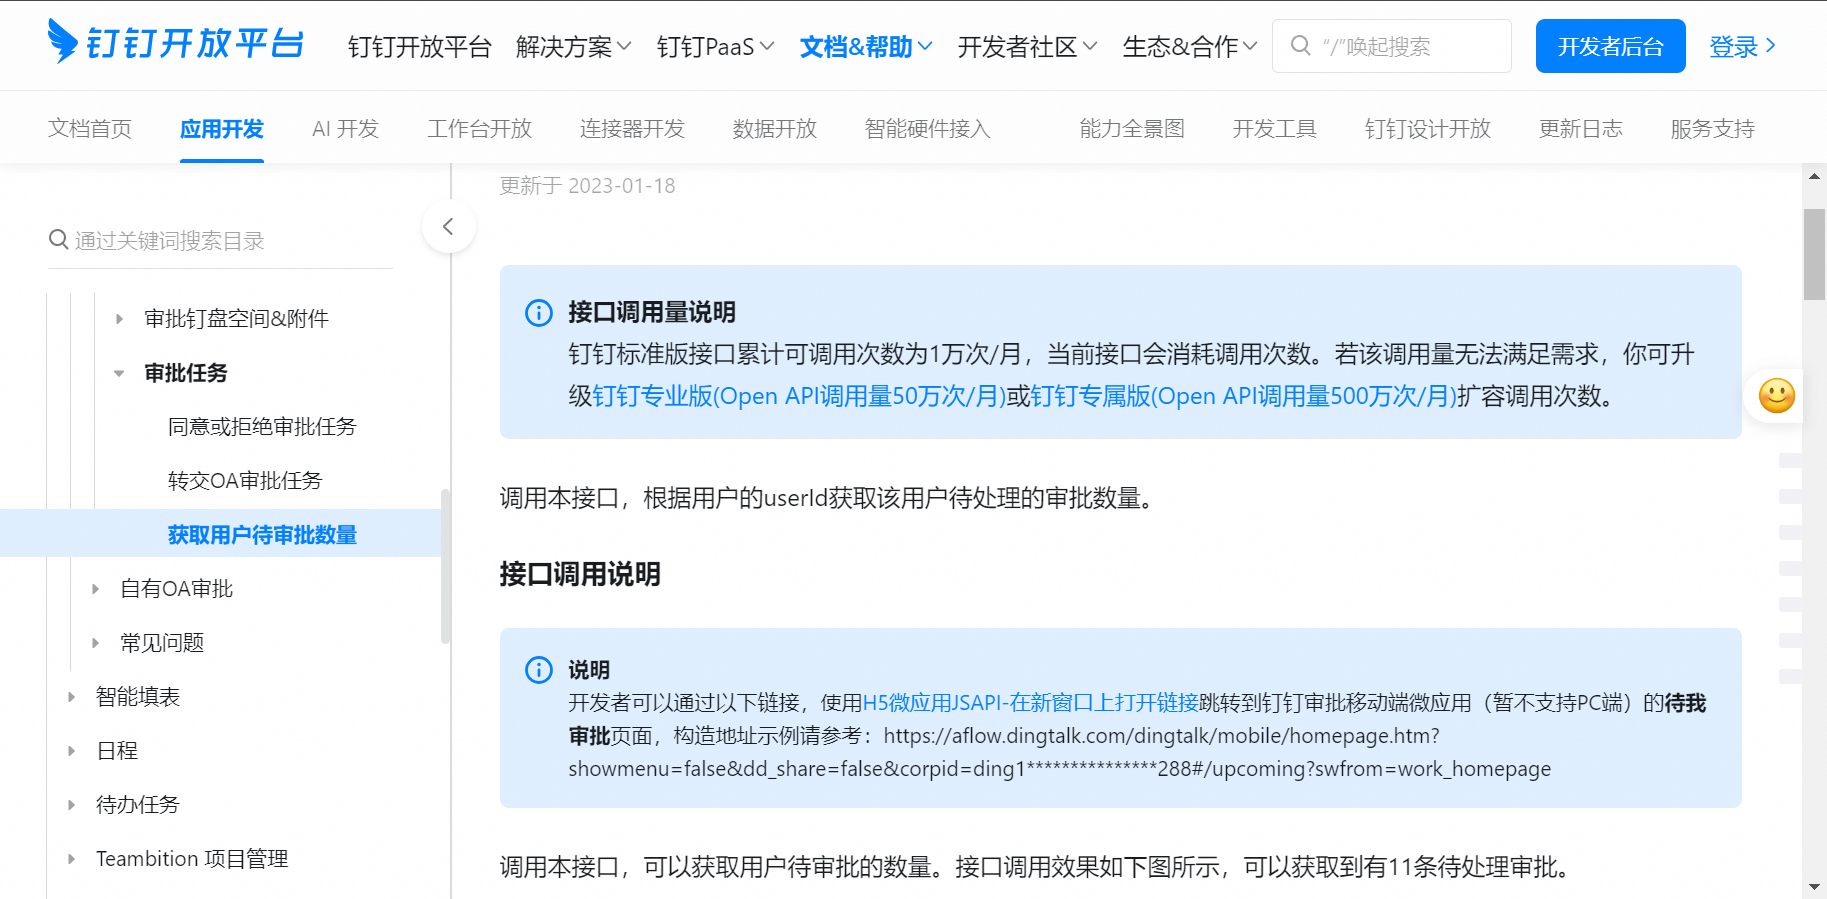The image size is (1827, 899).
Task: Switch to the 数据开放 tab
Action: pyautogui.click(x=775, y=129)
